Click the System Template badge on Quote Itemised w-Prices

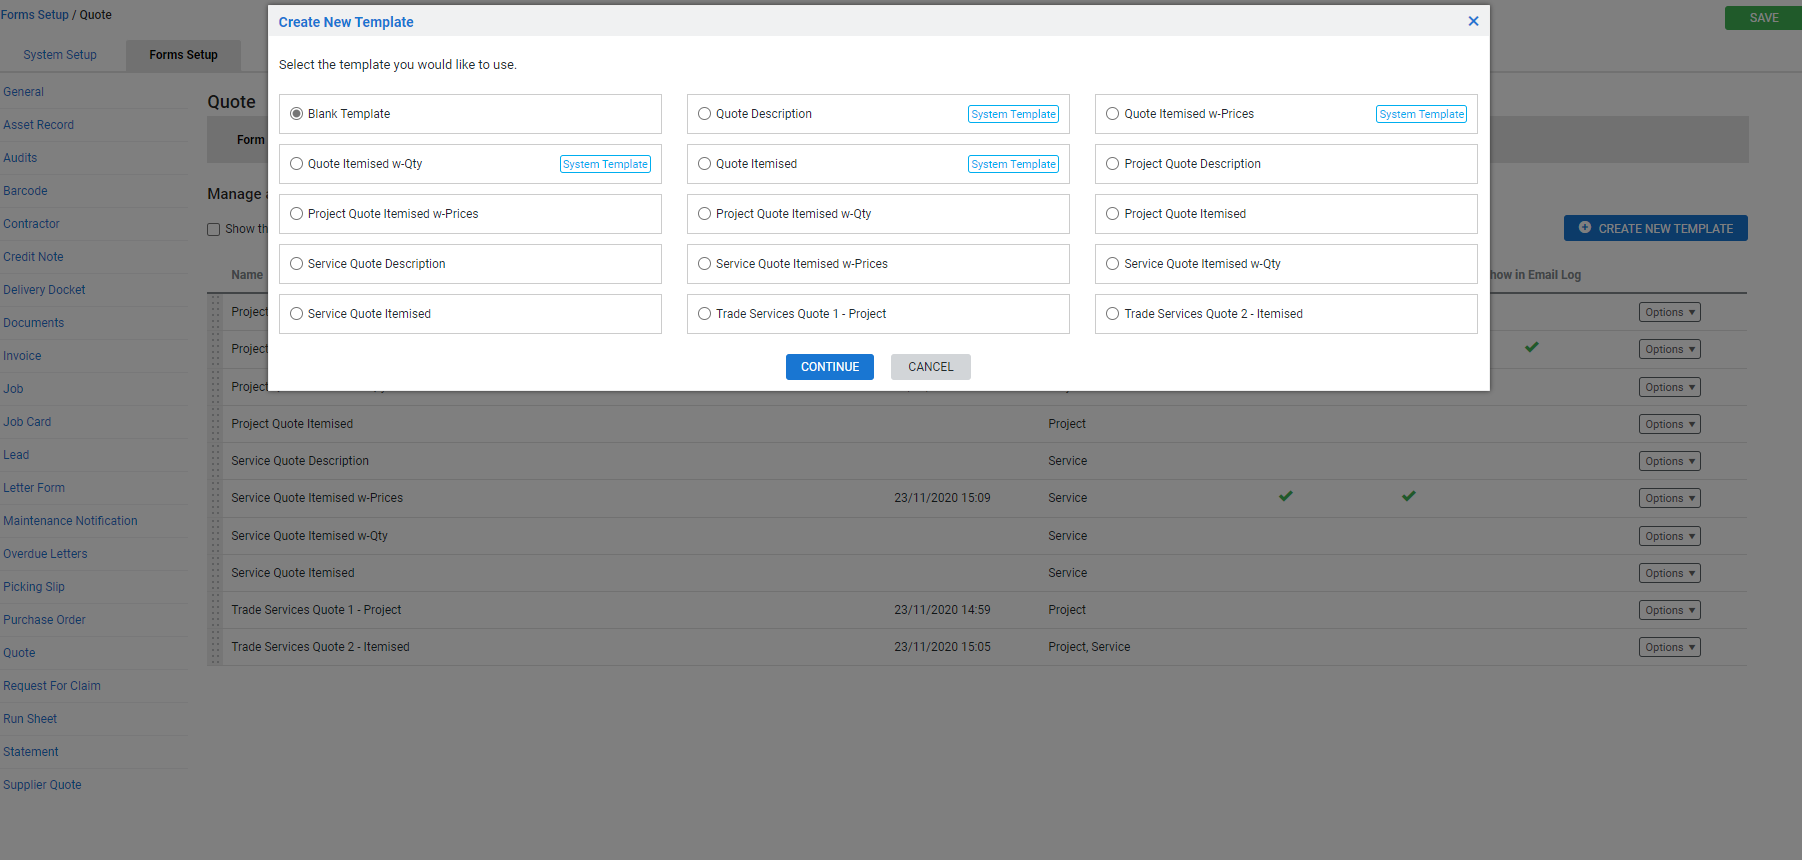click(1420, 114)
